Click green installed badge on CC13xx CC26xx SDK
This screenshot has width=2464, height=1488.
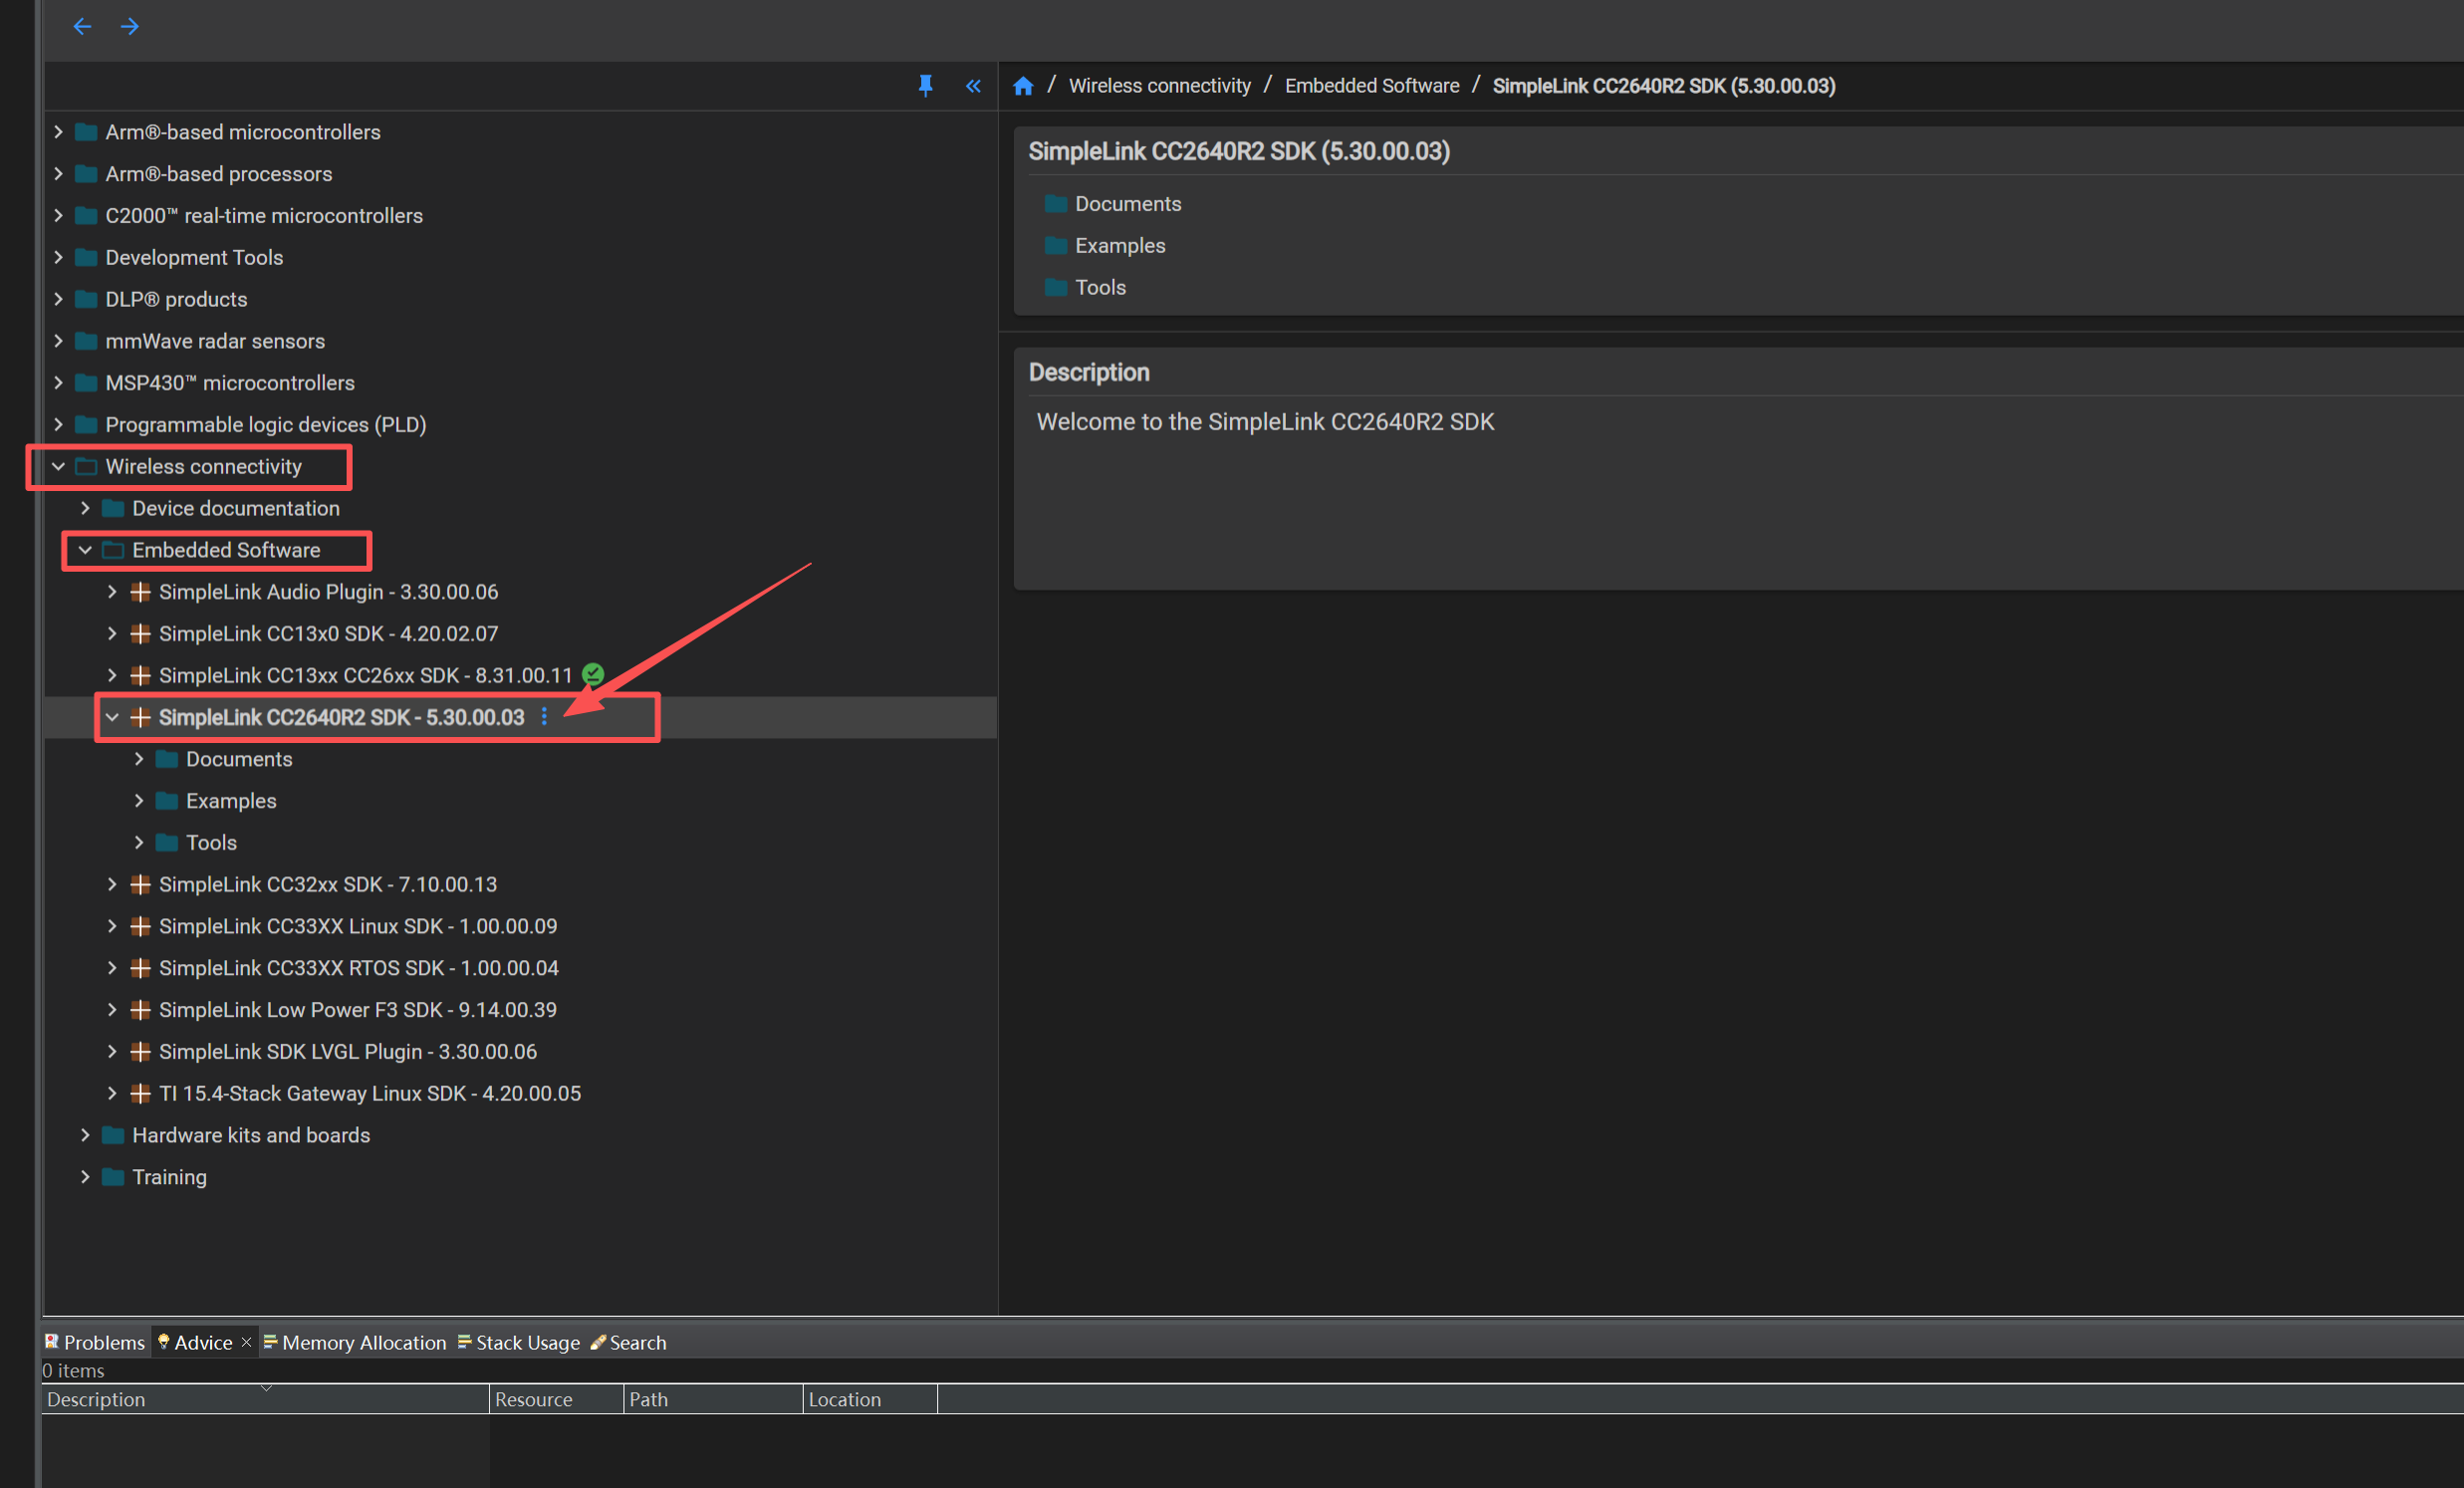pyautogui.click(x=593, y=675)
